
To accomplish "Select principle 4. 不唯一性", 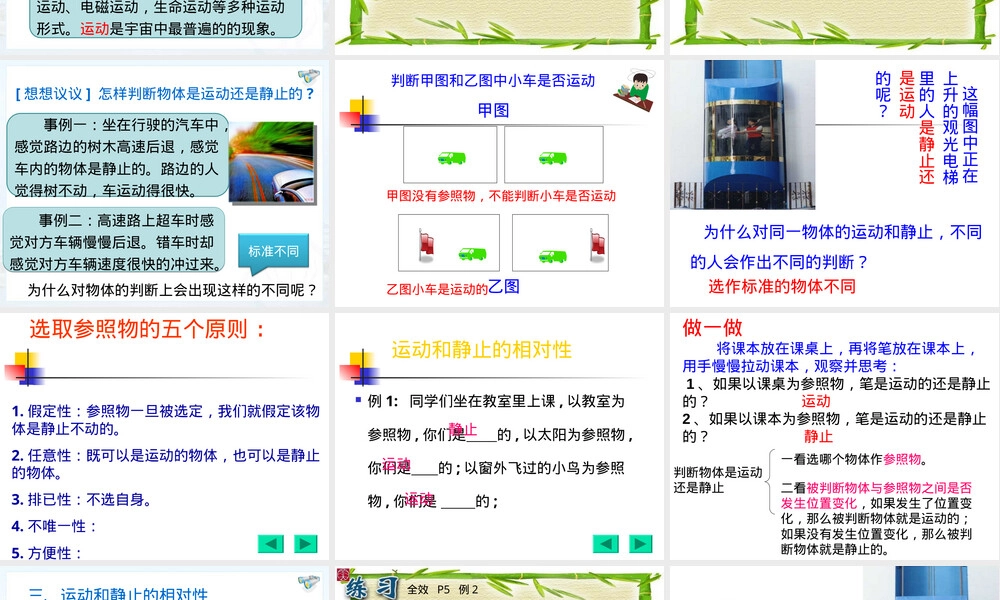I will [x=54, y=526].
